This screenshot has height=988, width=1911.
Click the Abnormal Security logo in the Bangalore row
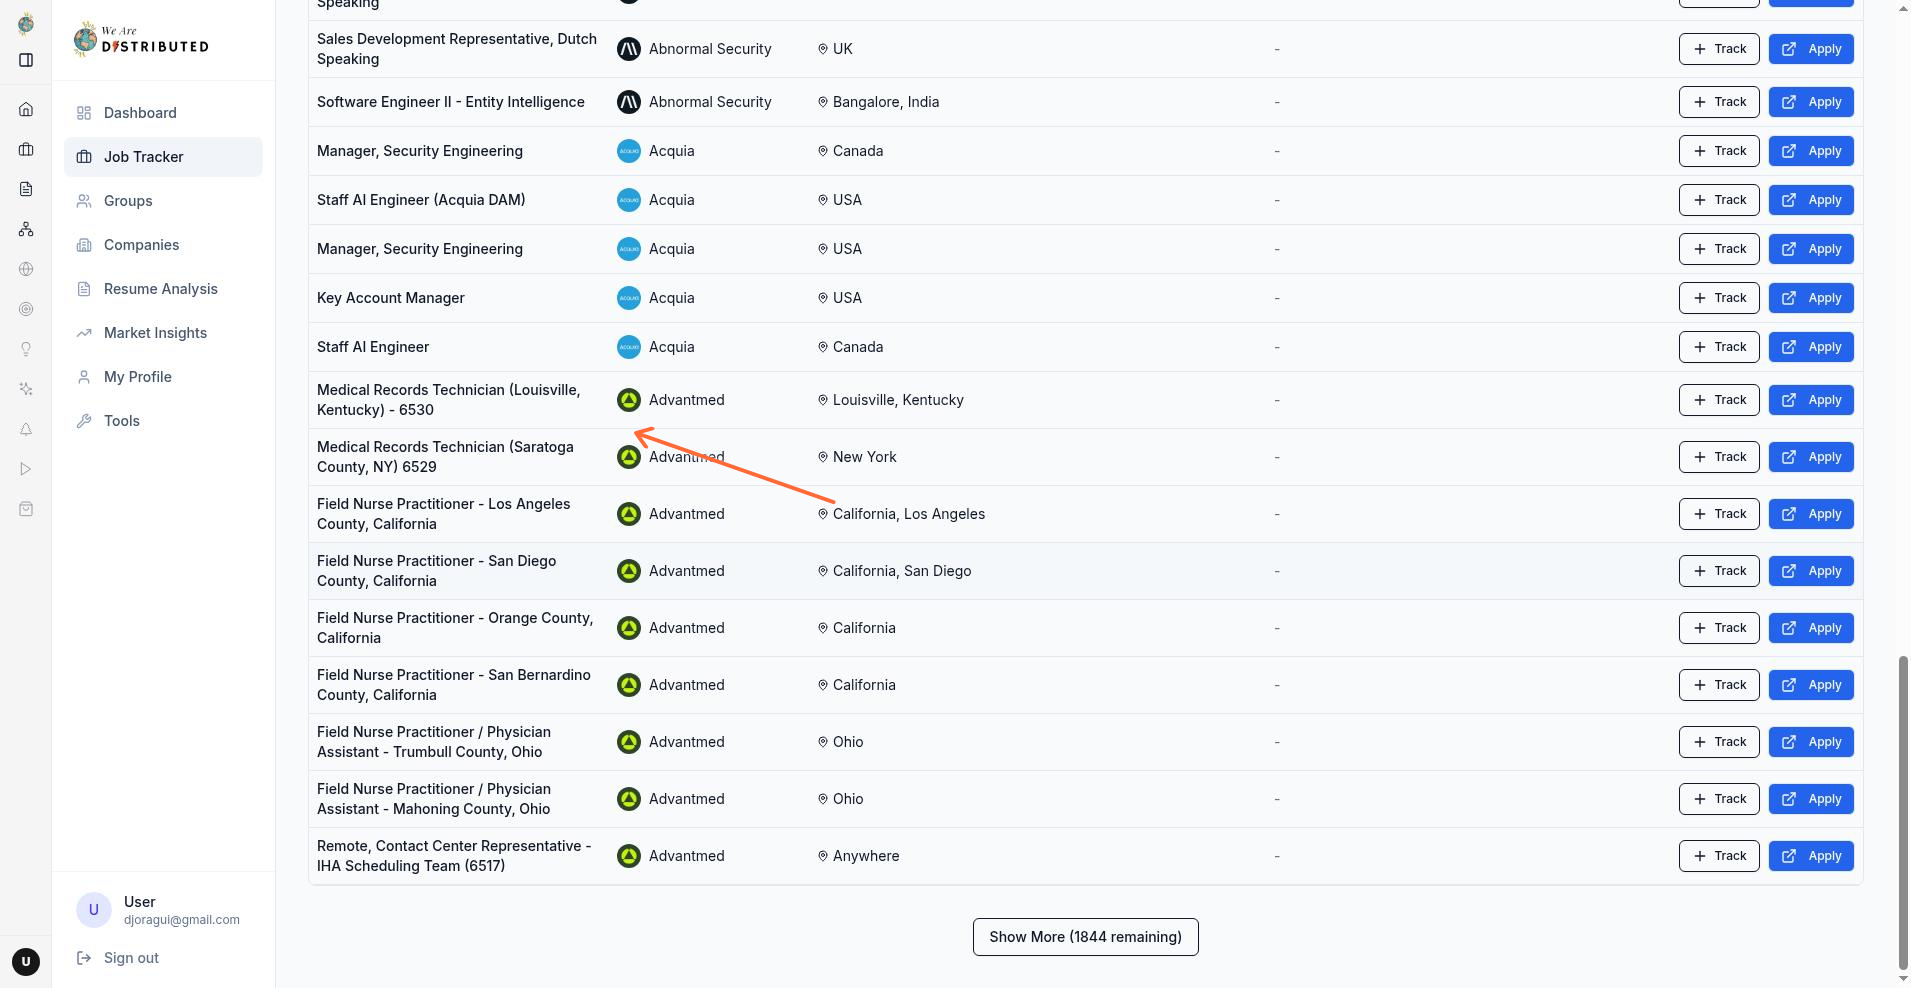pyautogui.click(x=629, y=102)
